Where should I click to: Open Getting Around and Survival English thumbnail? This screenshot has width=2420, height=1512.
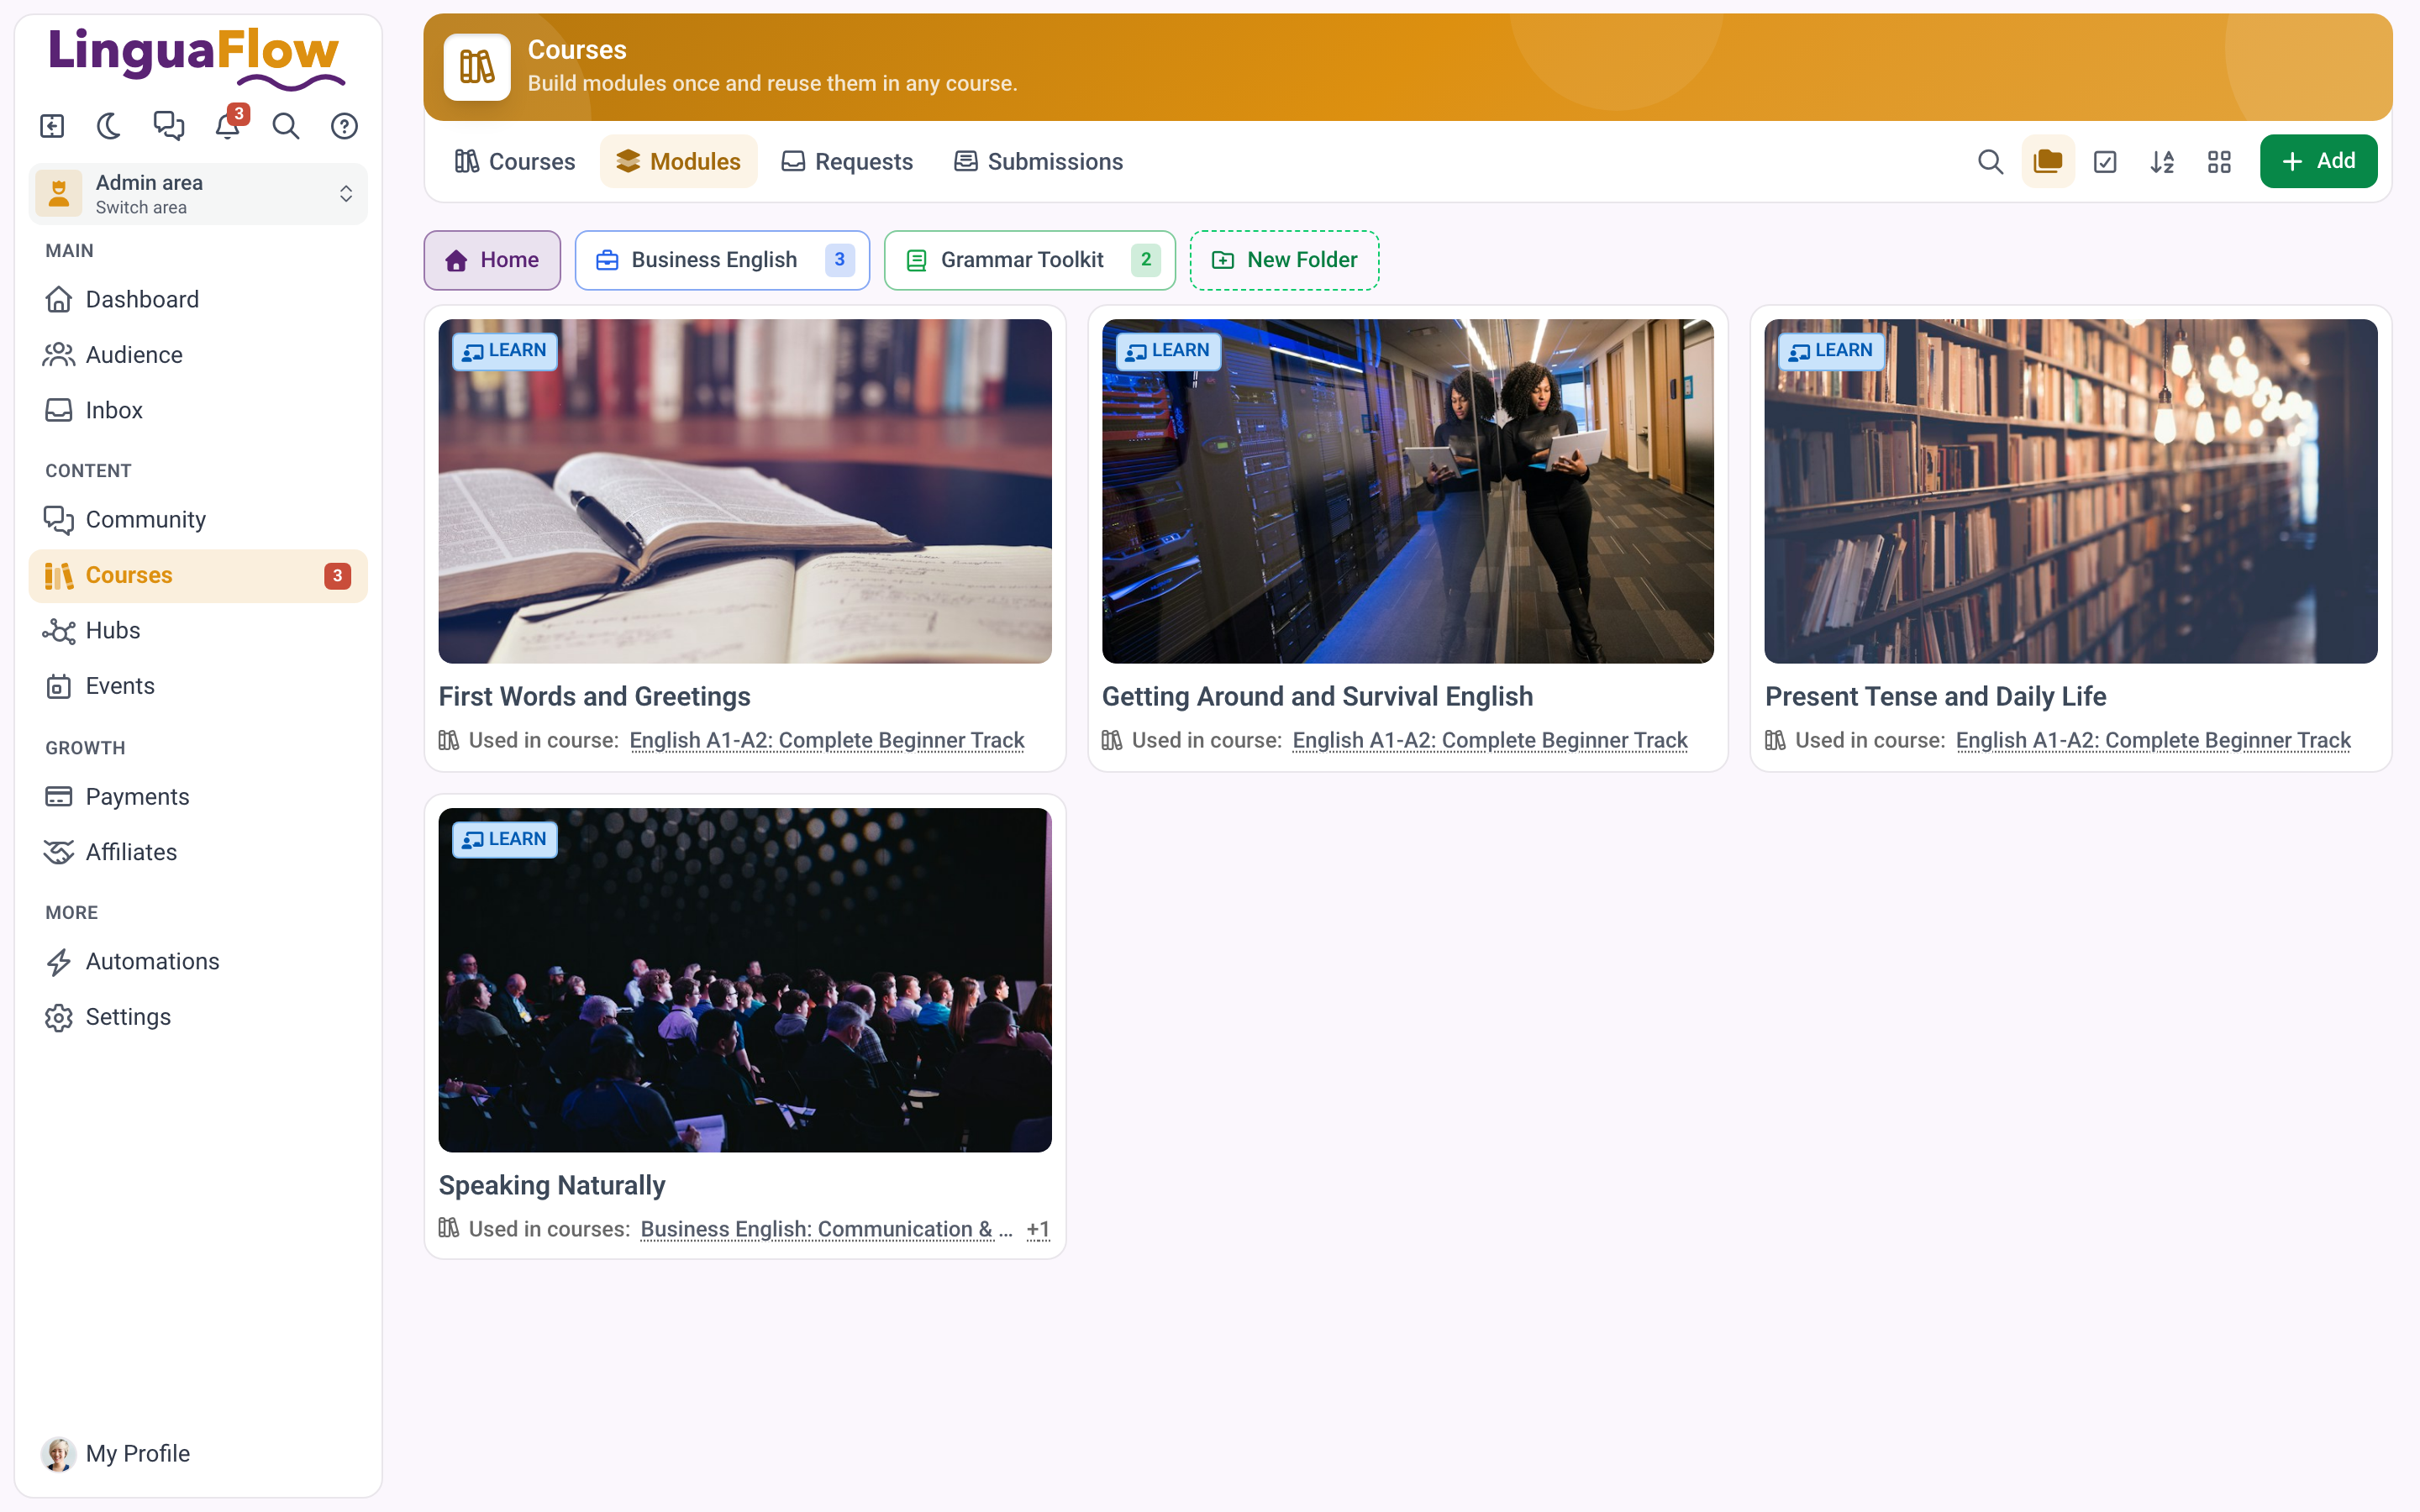point(1407,491)
